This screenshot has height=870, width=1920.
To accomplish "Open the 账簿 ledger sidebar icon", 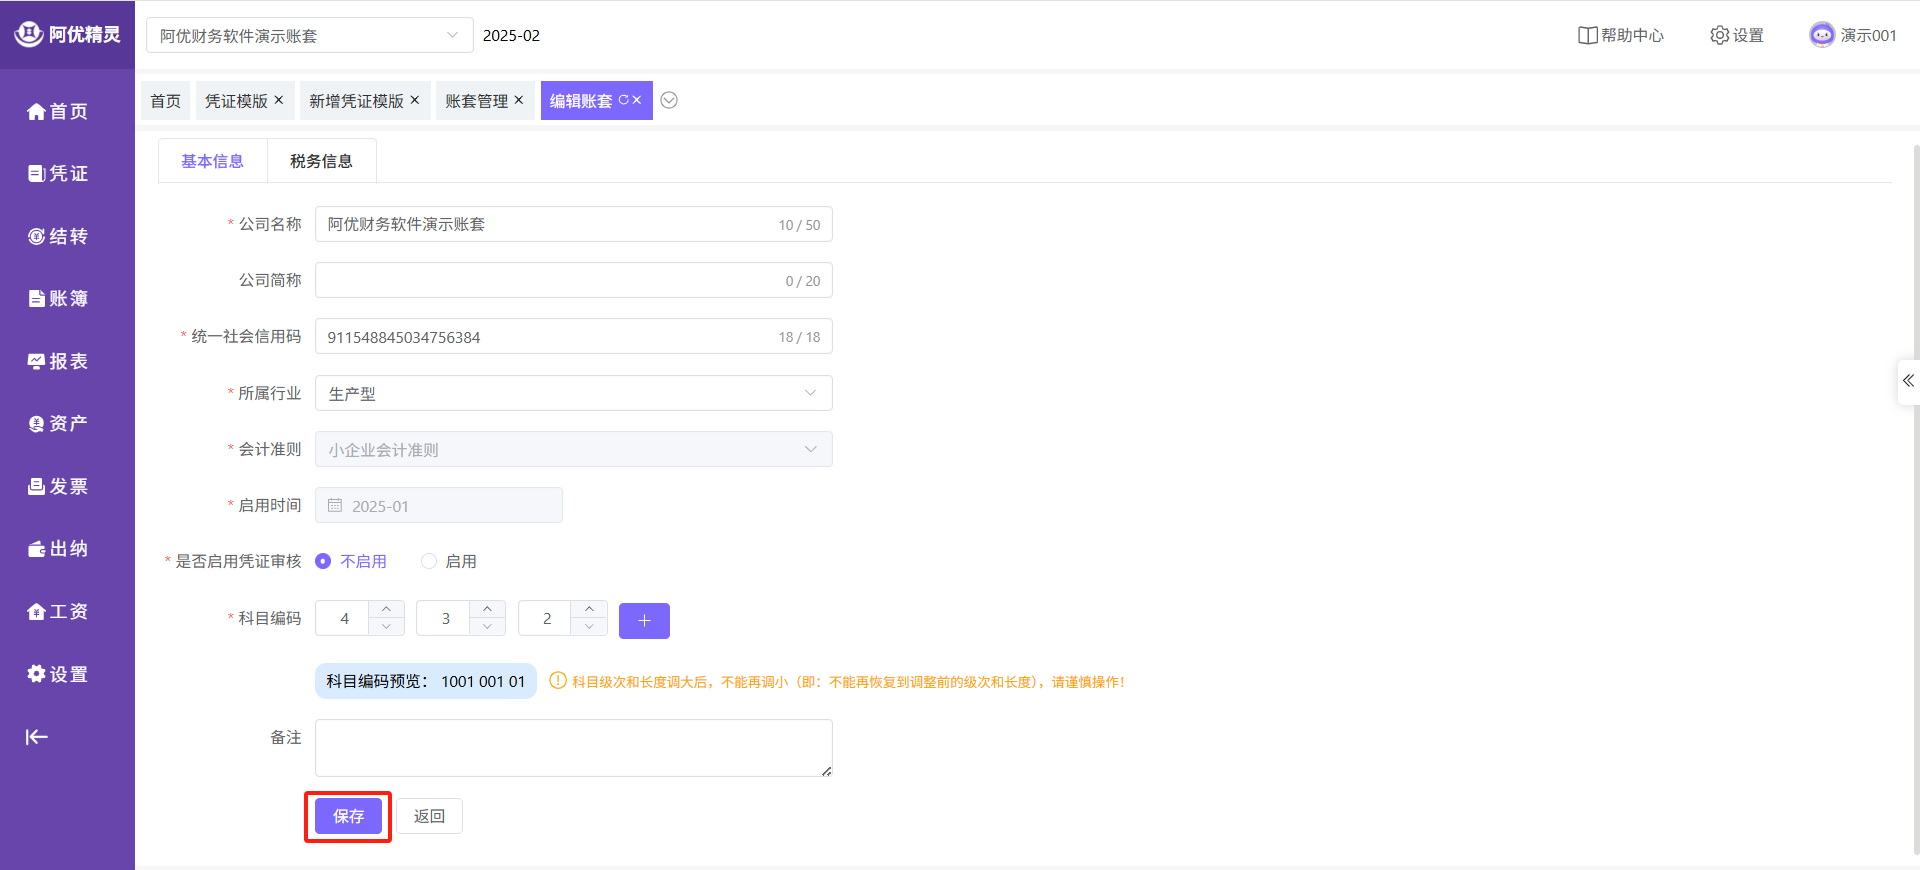I will [36, 299].
